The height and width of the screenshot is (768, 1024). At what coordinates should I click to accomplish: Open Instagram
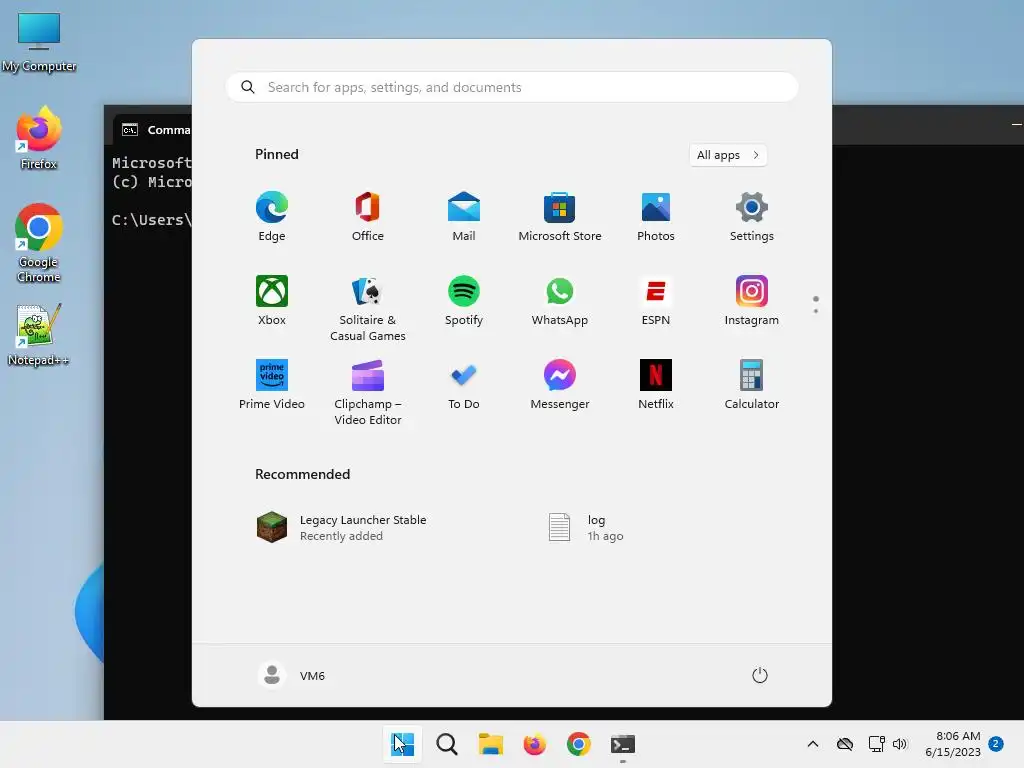pyautogui.click(x=752, y=300)
